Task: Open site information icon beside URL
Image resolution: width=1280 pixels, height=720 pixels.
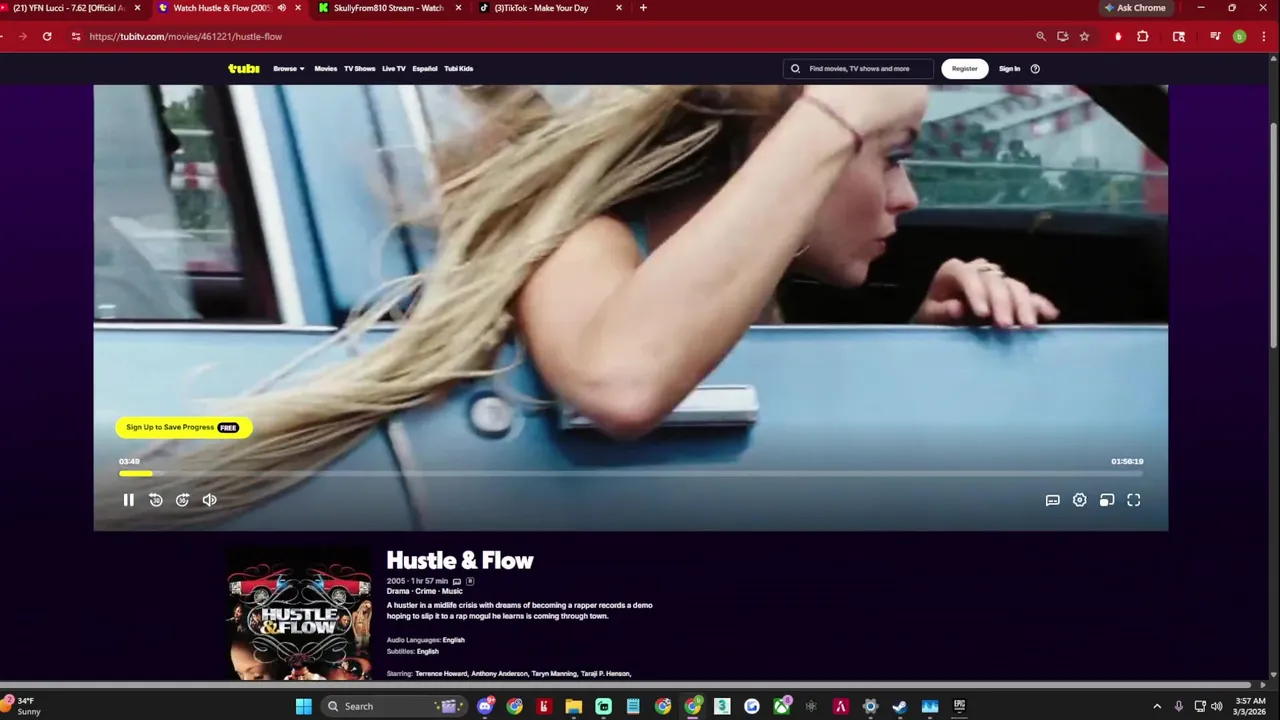Action: [75, 36]
